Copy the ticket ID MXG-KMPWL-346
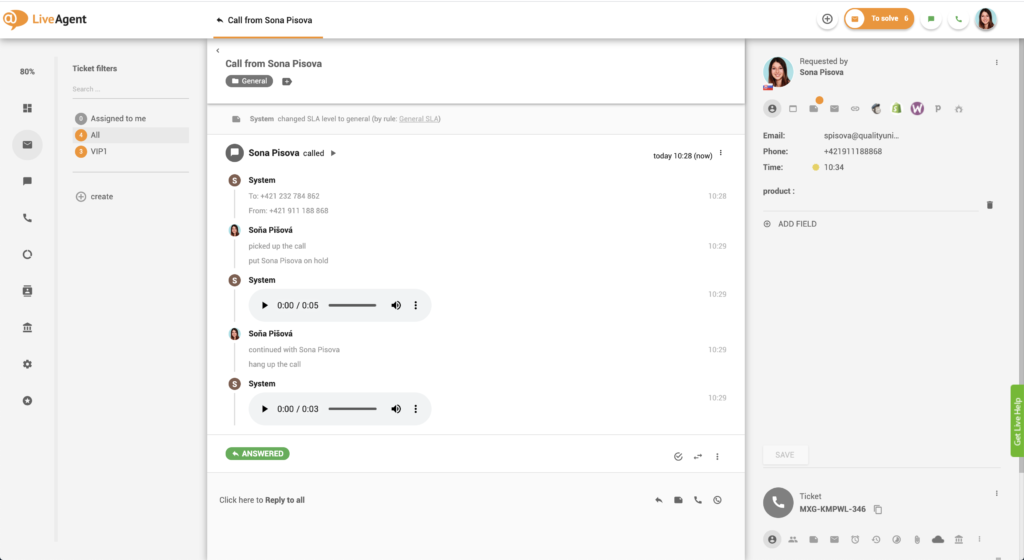Image resolution: width=1024 pixels, height=560 pixels. coord(878,510)
